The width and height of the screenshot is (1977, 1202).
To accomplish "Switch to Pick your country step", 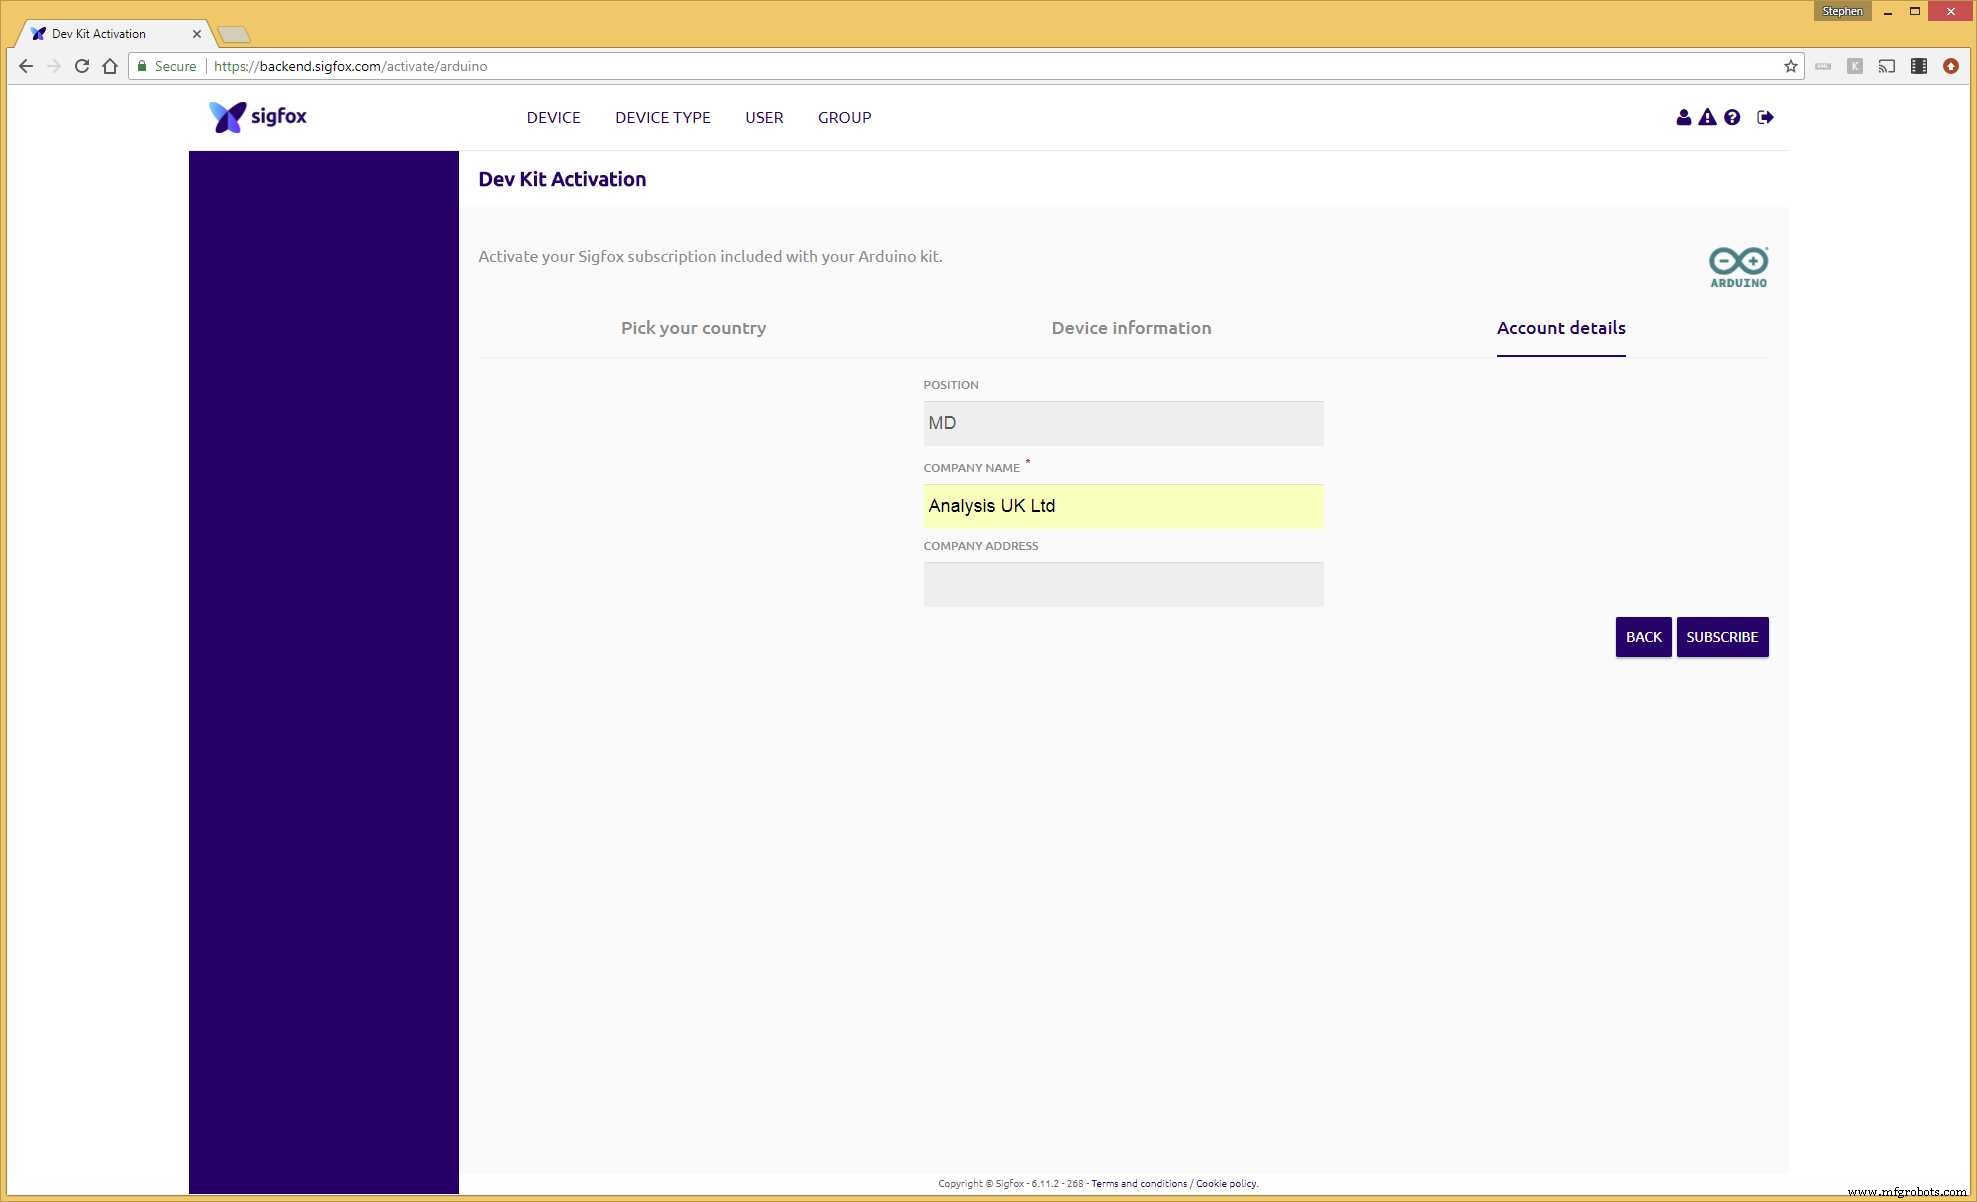I will point(693,328).
